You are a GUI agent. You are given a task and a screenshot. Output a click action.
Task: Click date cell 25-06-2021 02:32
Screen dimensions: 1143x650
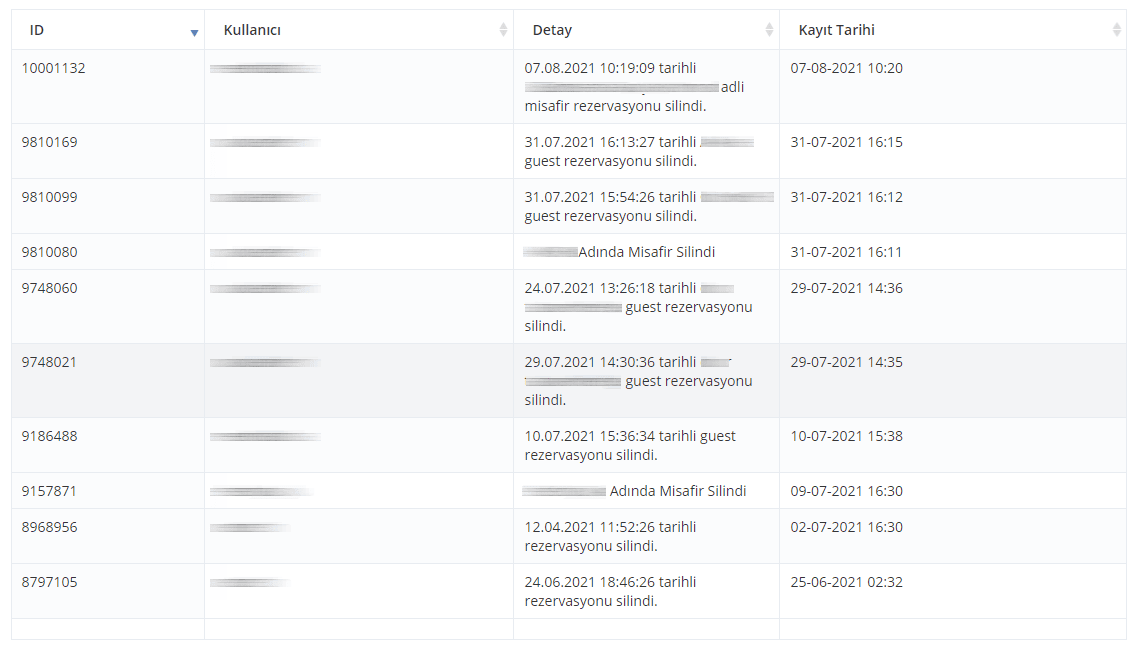[846, 582]
